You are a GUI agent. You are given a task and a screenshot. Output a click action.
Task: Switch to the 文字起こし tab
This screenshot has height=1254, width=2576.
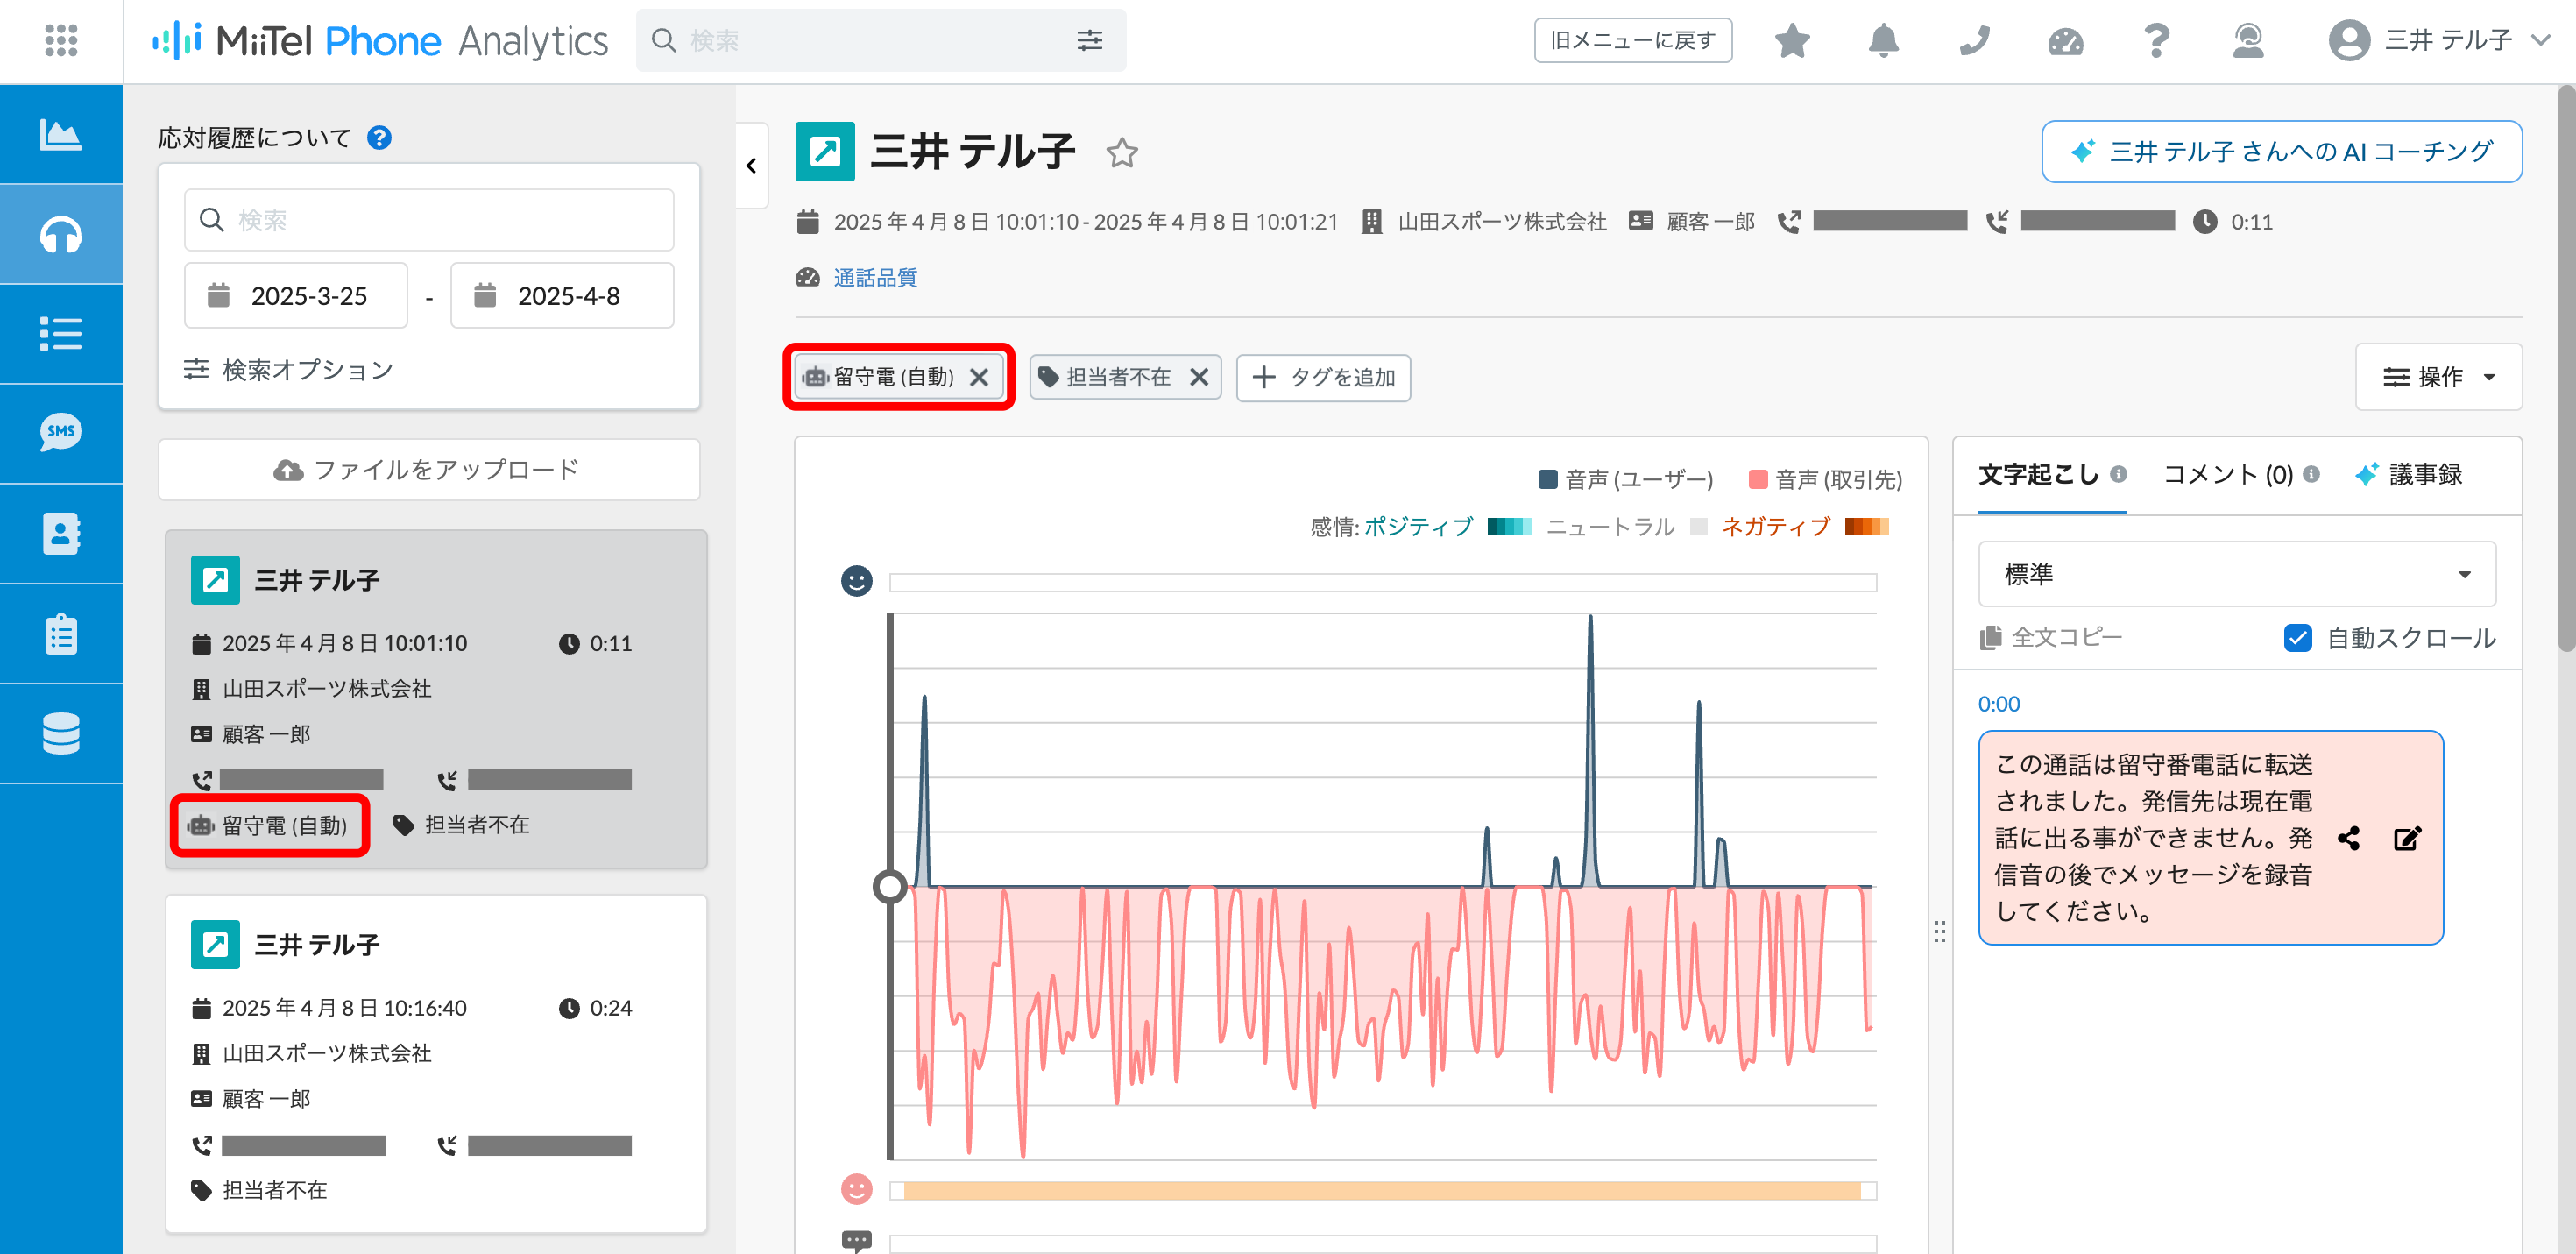click(x=2038, y=475)
